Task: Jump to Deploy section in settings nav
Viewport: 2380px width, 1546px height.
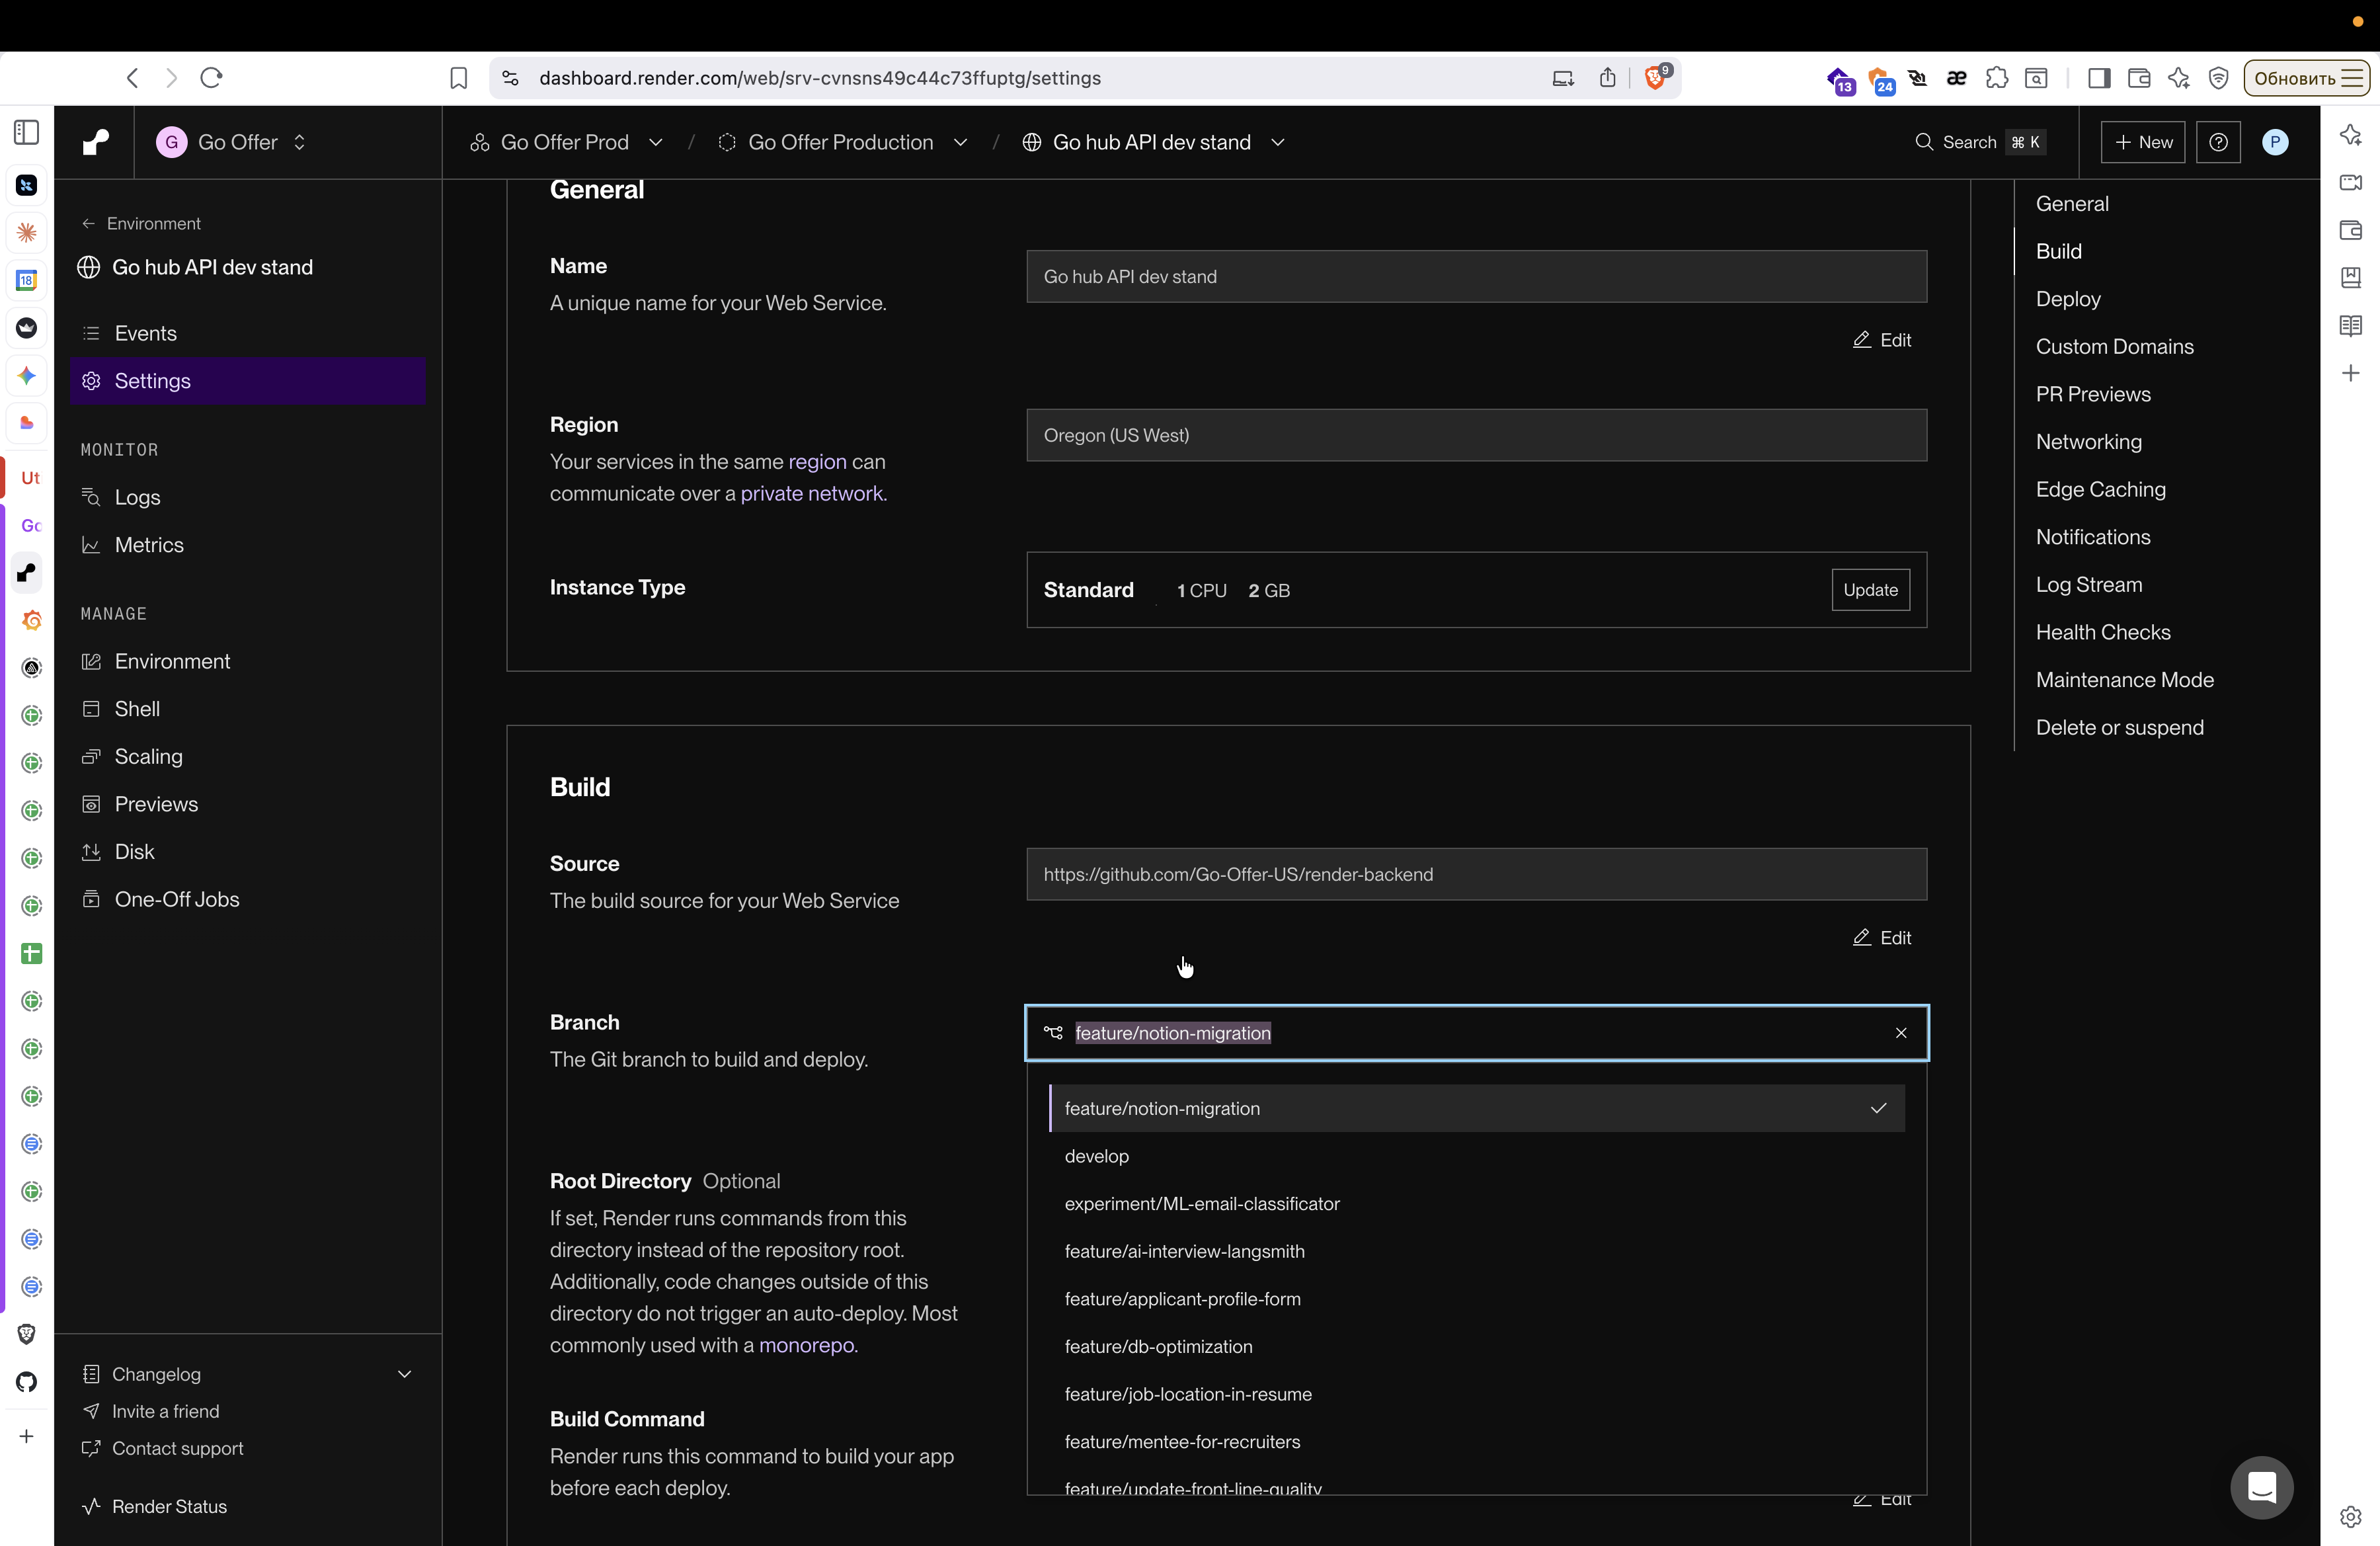Action: (x=2068, y=299)
